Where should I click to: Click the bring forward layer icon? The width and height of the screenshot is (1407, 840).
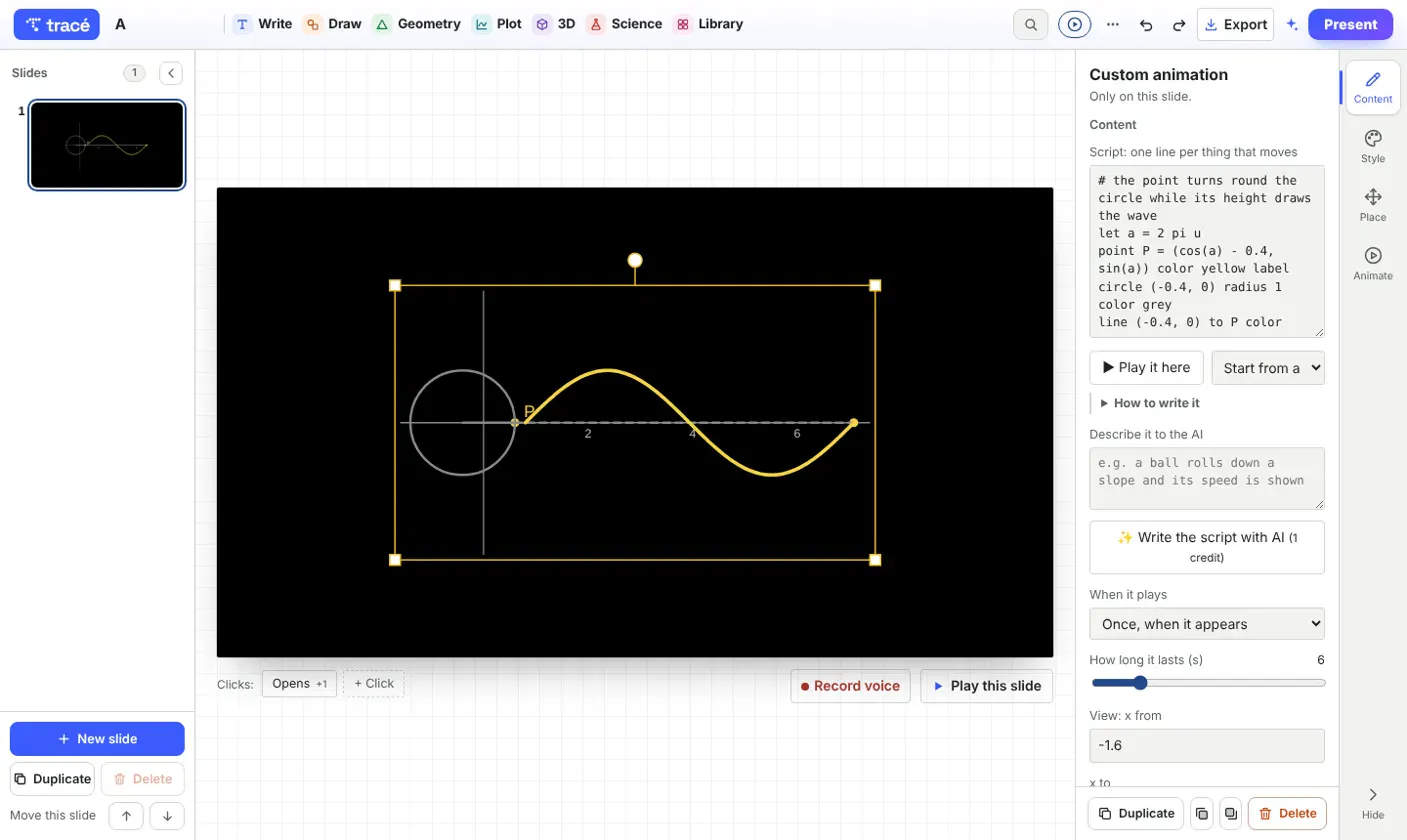pos(1202,813)
